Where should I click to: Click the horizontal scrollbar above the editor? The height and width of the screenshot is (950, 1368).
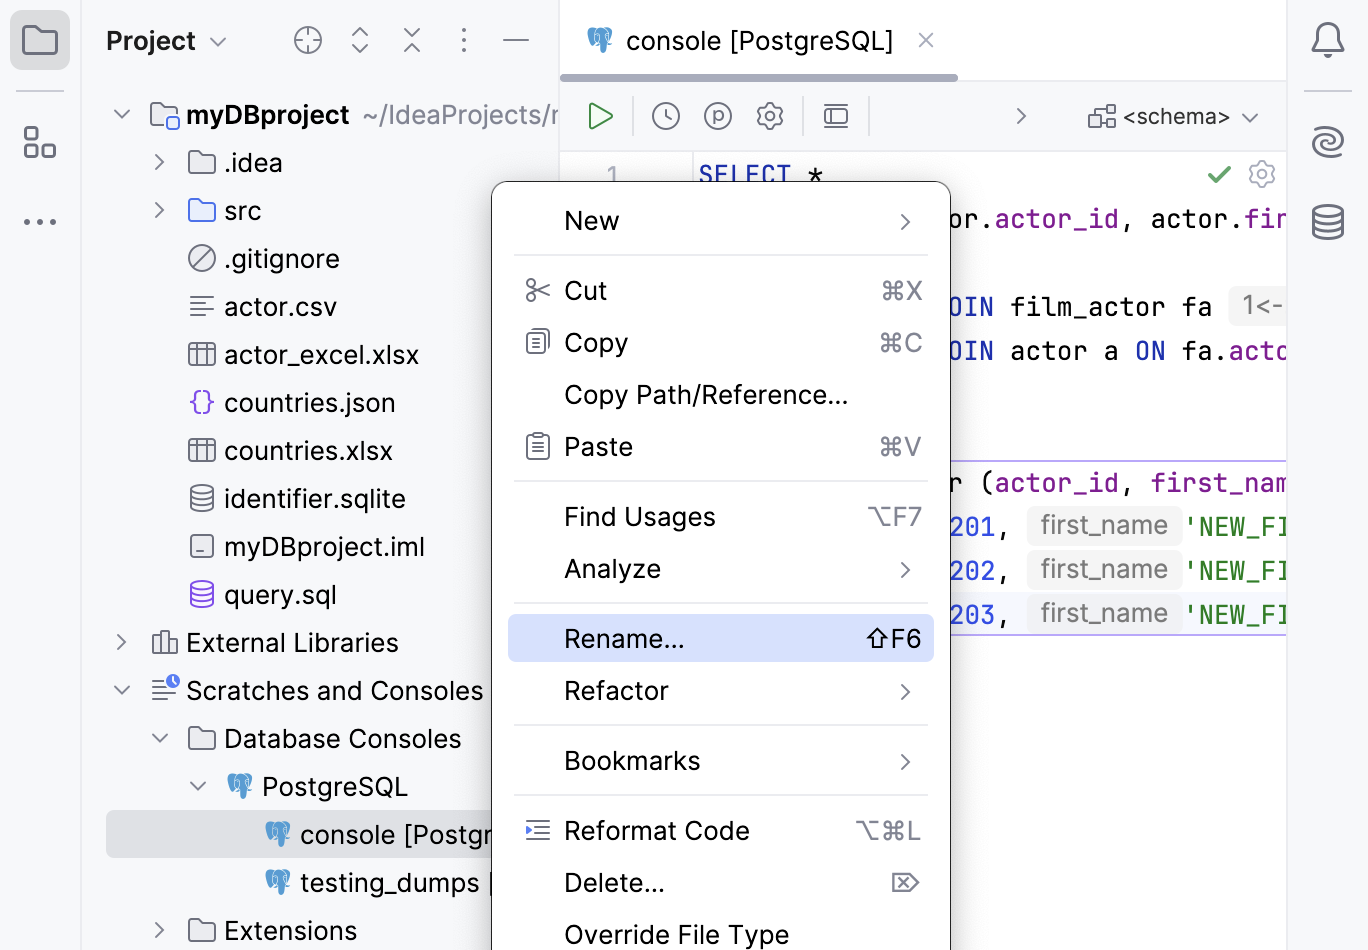coord(758,77)
